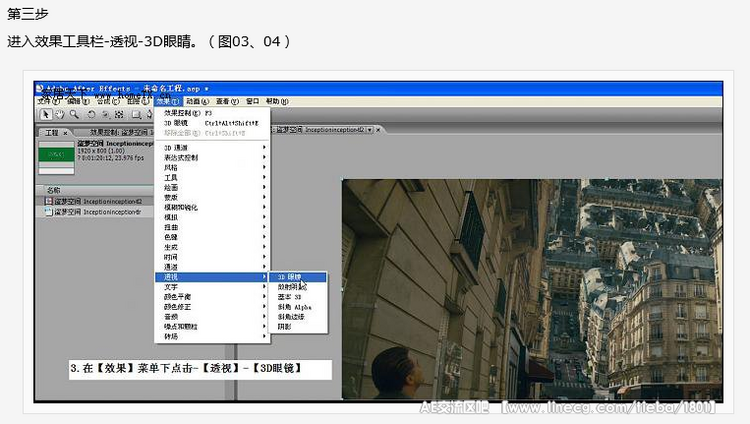750x424 pixels.
Task: Select the Rectangular Mask tool
Action: point(136,114)
